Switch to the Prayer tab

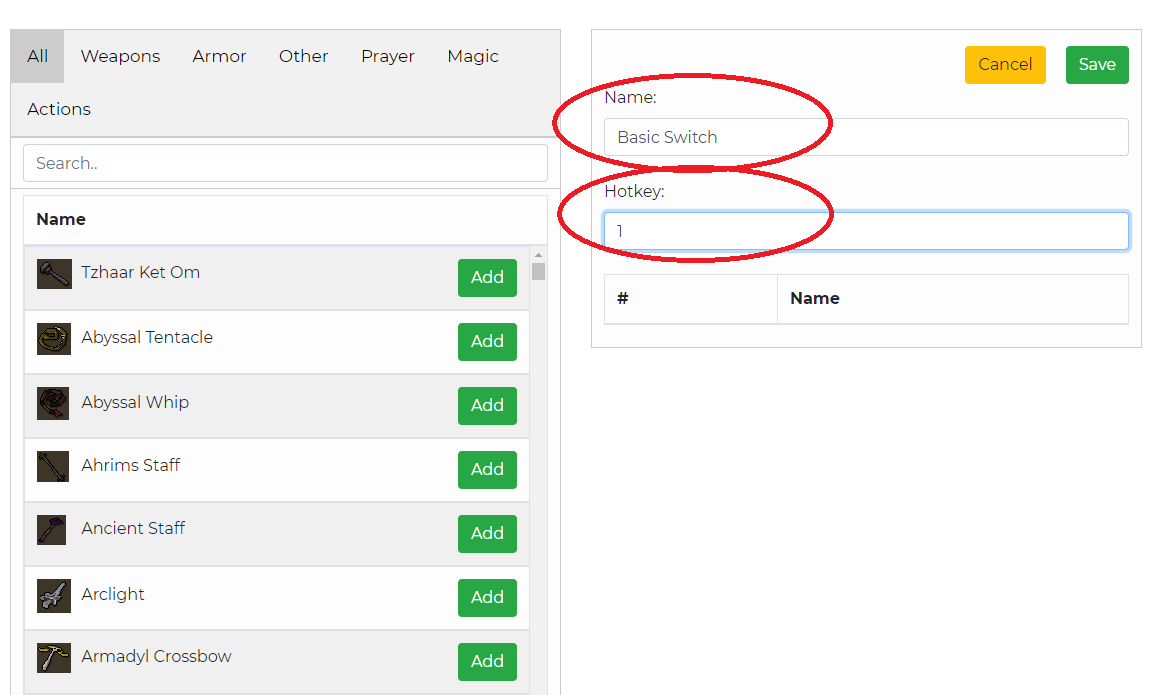388,56
